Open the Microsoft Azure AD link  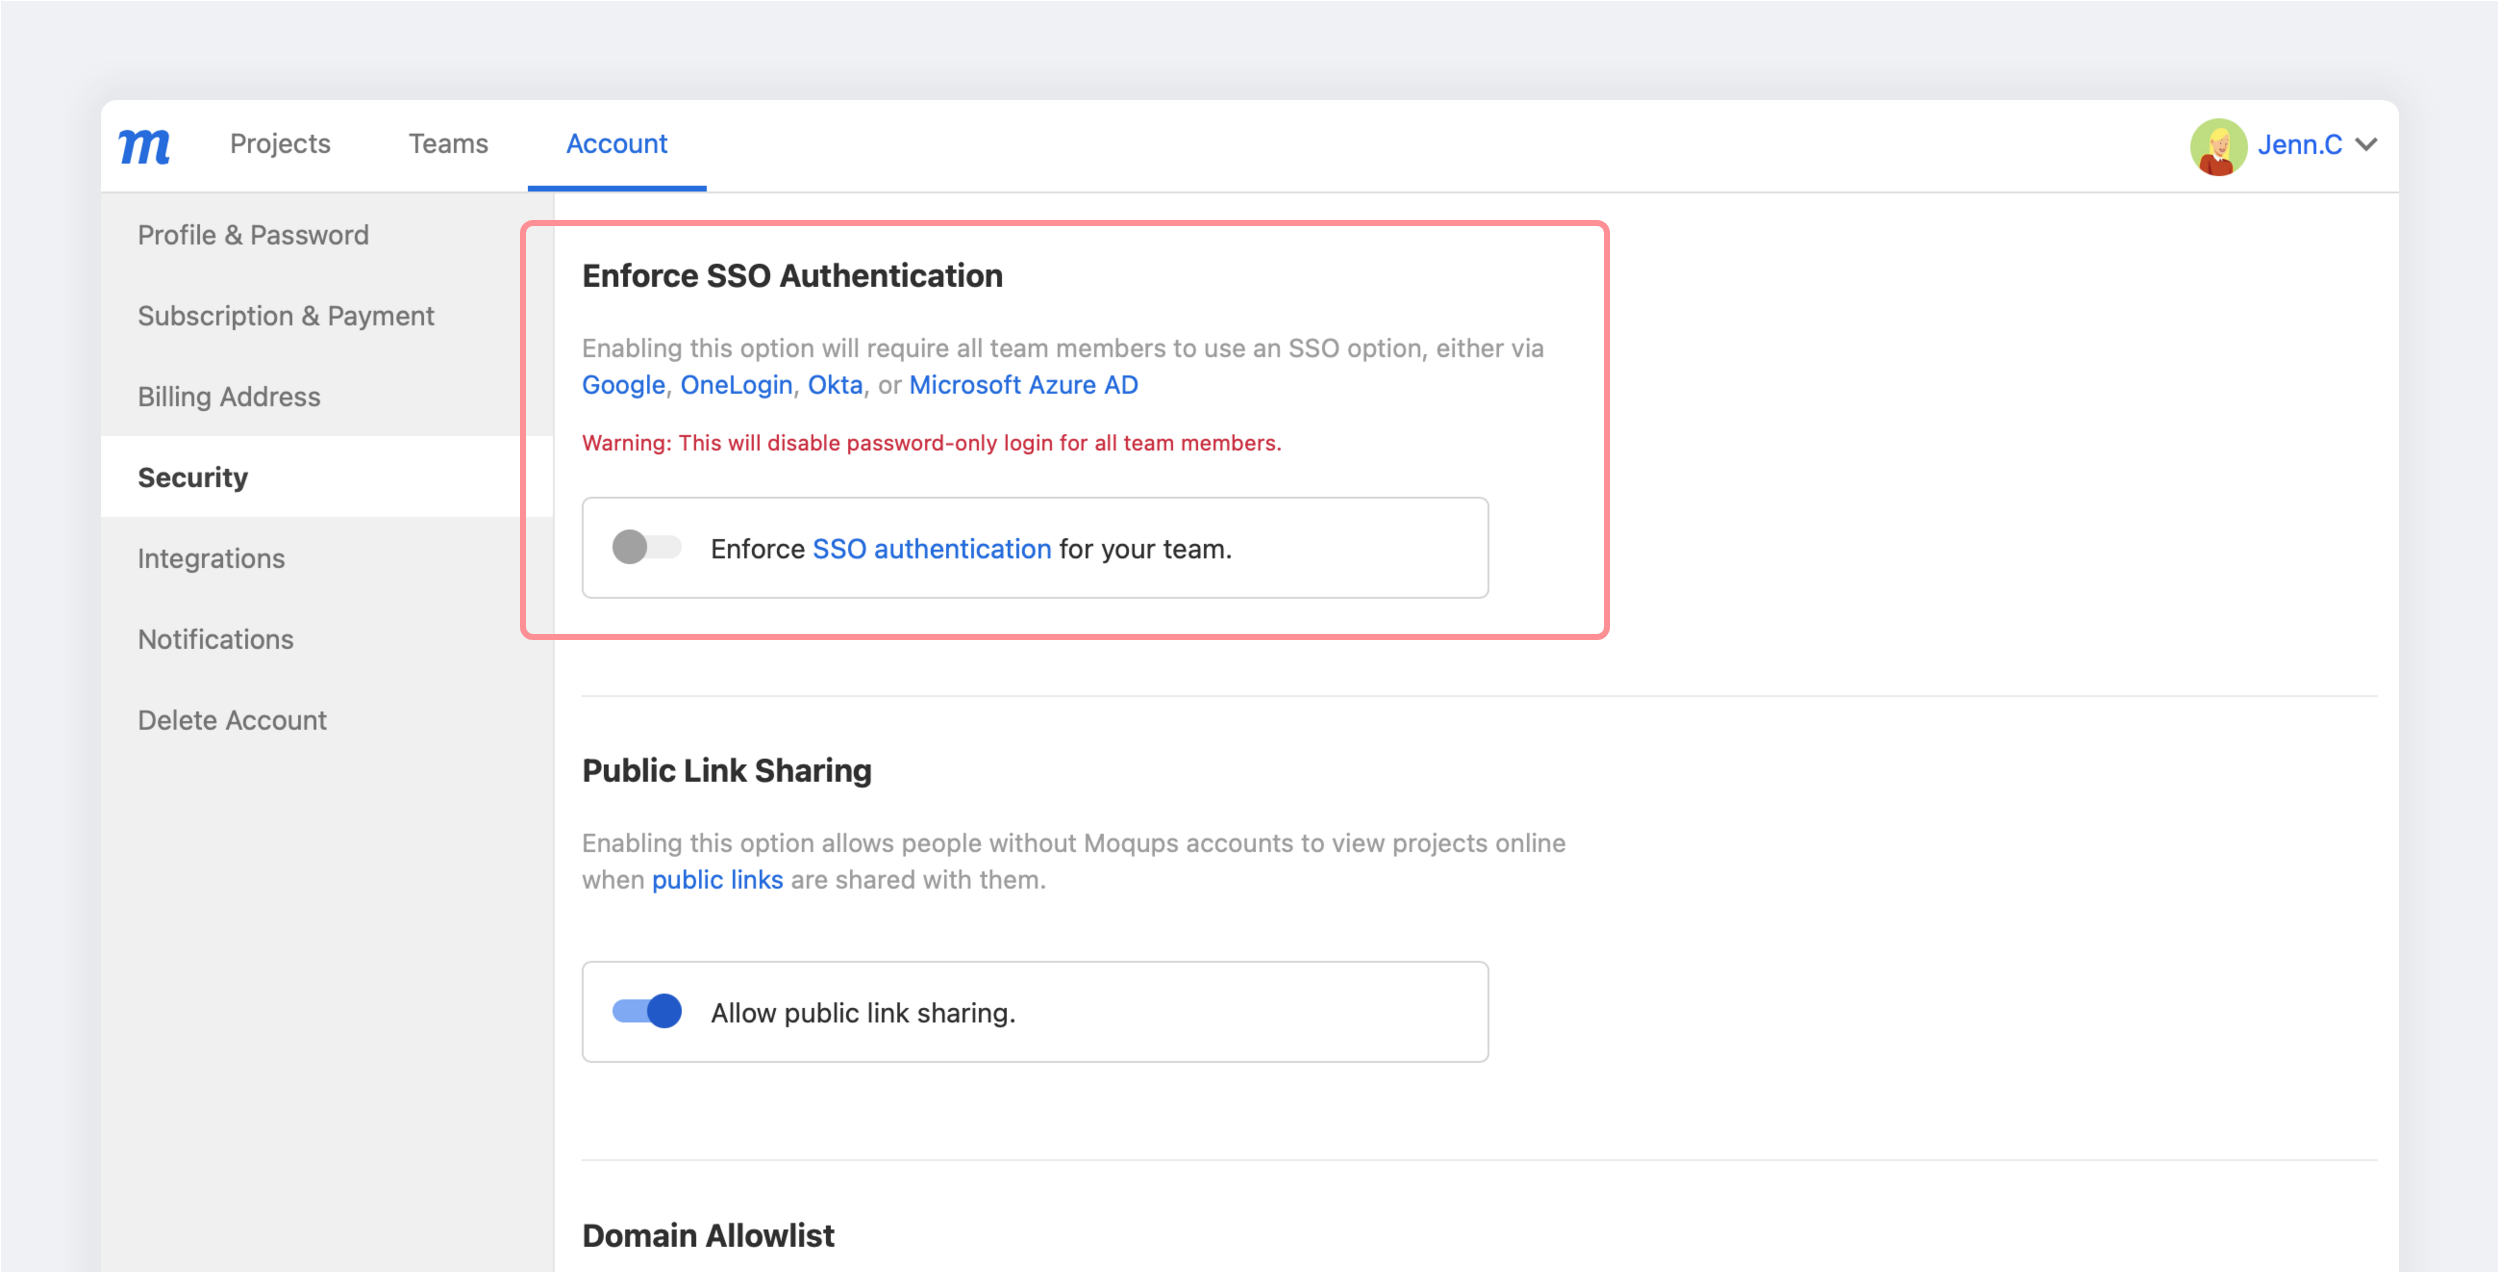(x=1023, y=385)
